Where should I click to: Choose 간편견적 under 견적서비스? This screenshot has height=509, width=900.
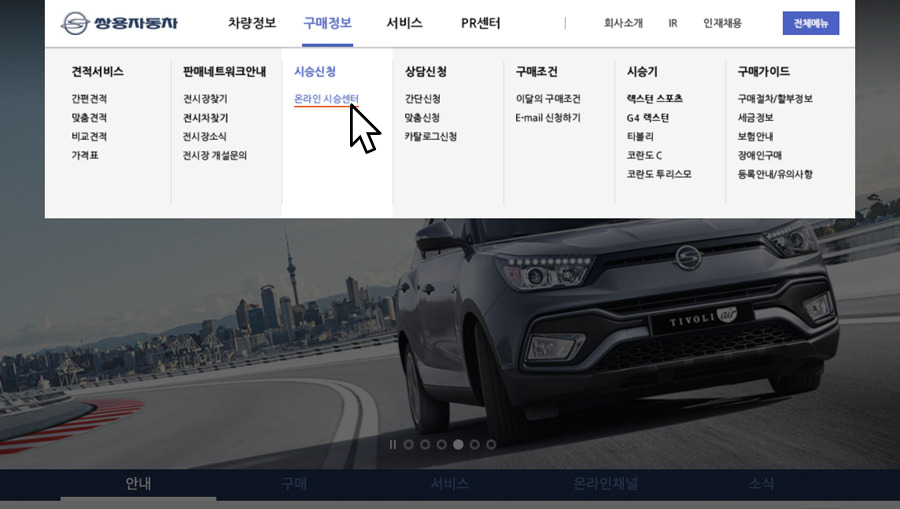tap(89, 99)
